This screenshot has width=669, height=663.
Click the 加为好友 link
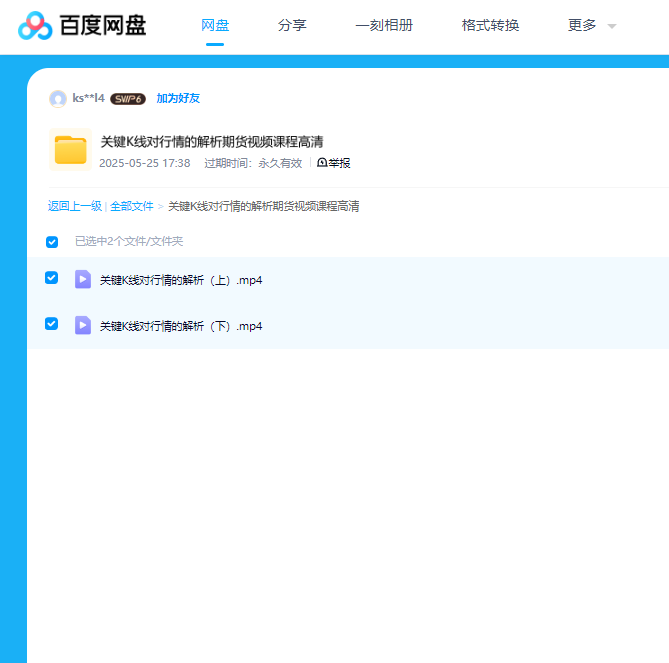click(178, 98)
